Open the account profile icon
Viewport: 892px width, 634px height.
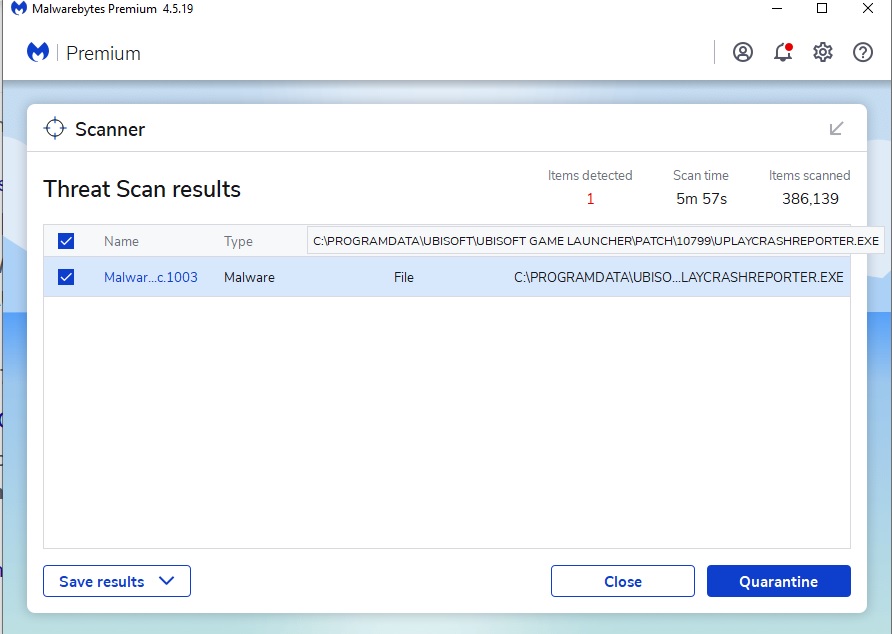742,52
